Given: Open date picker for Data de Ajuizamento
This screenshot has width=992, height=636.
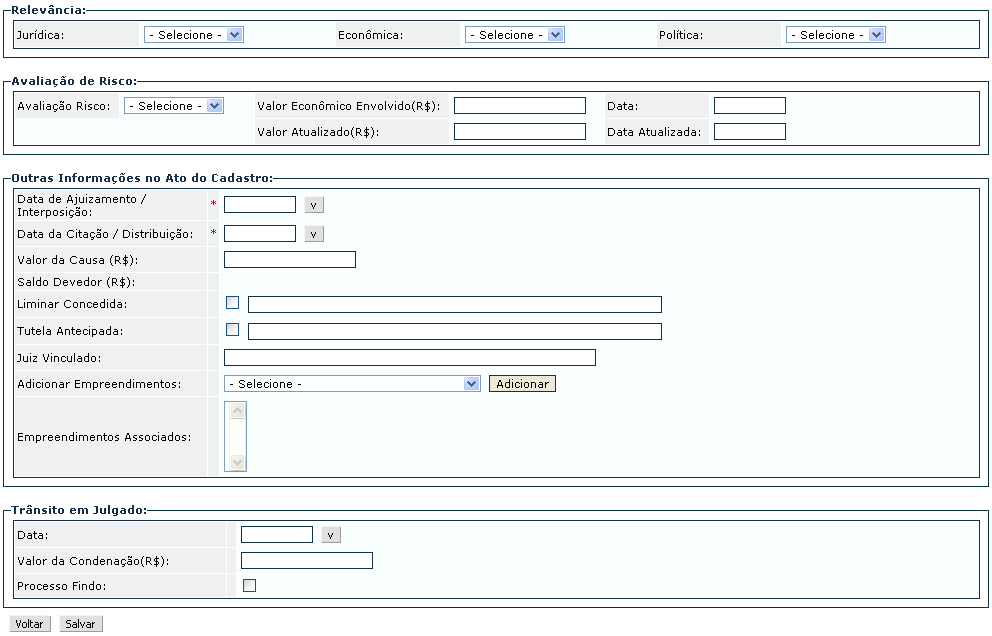Looking at the screenshot, I should (x=314, y=205).
